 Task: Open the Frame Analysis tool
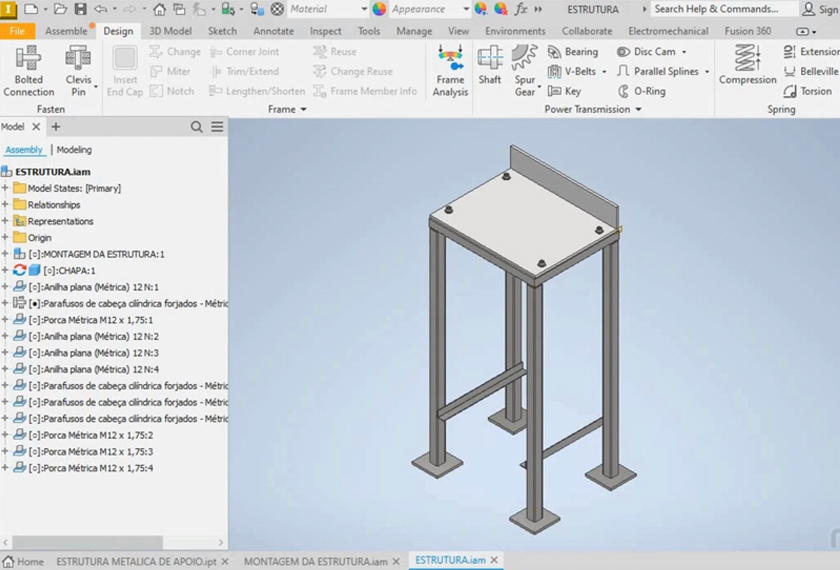pos(450,70)
